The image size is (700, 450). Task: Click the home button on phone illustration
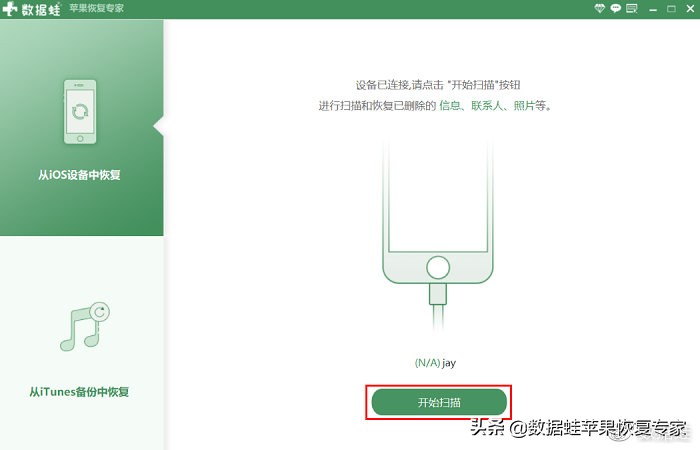pyautogui.click(x=438, y=267)
